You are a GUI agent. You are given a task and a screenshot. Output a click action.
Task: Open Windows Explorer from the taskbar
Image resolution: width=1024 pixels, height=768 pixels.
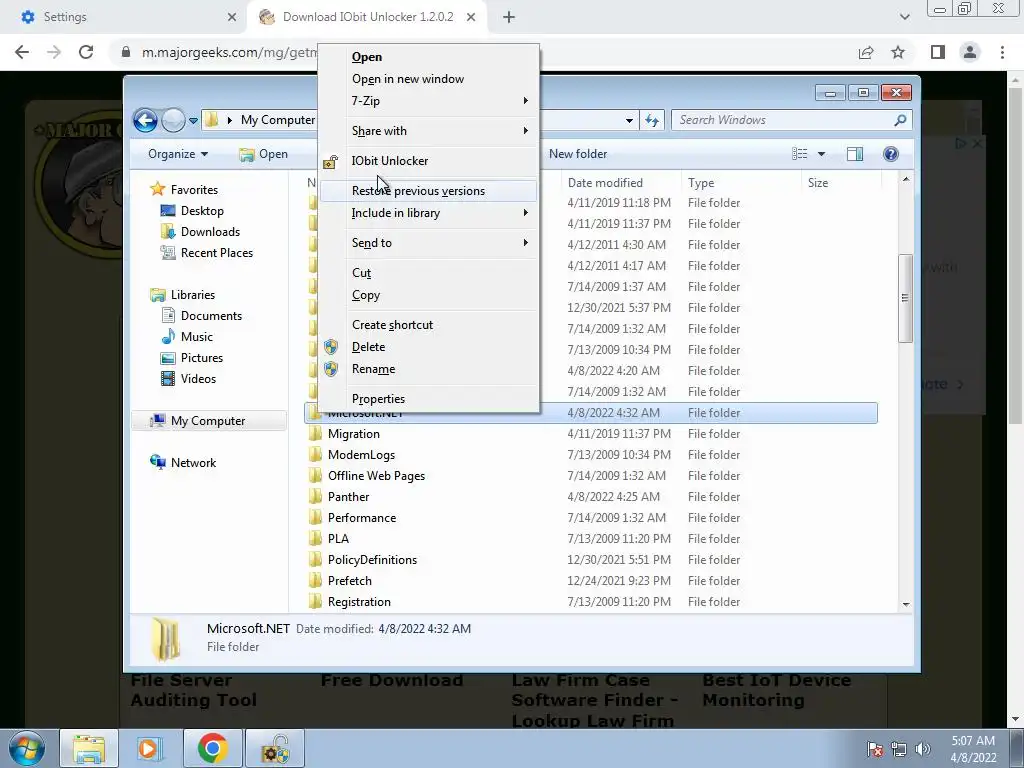[x=89, y=748]
